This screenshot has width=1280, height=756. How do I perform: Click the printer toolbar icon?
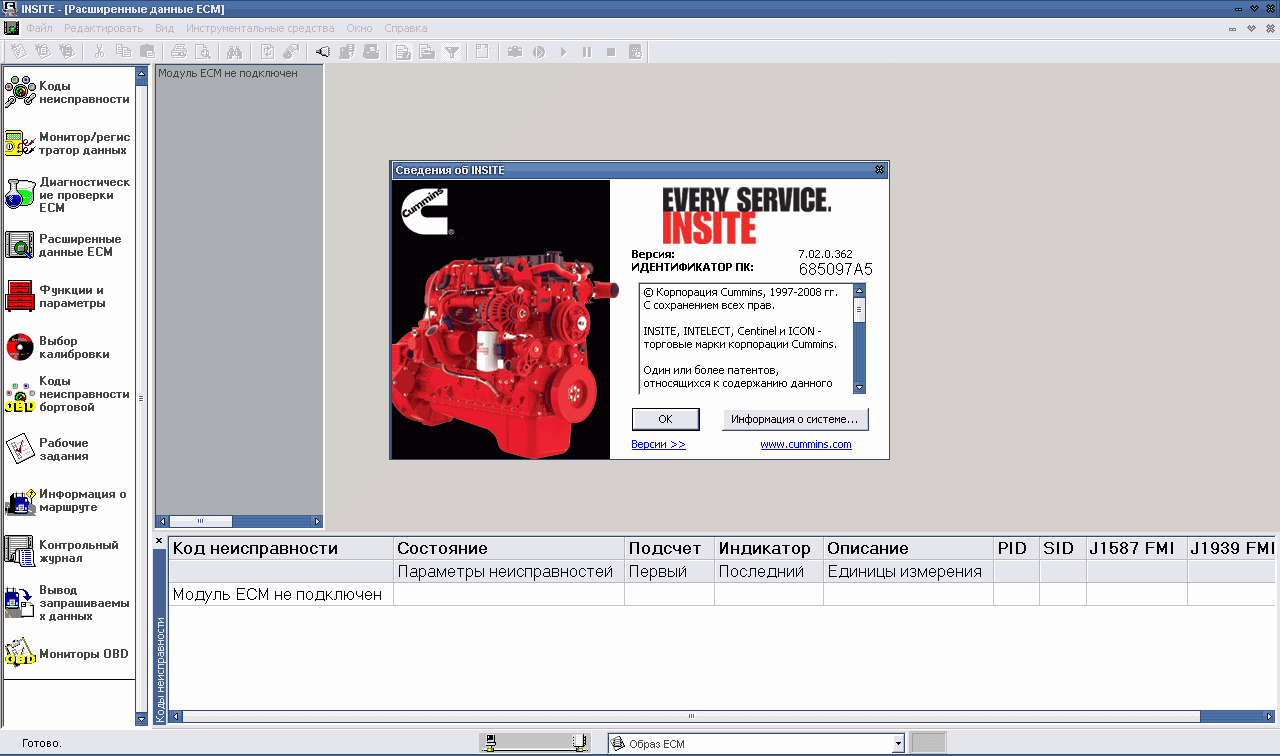(x=178, y=52)
